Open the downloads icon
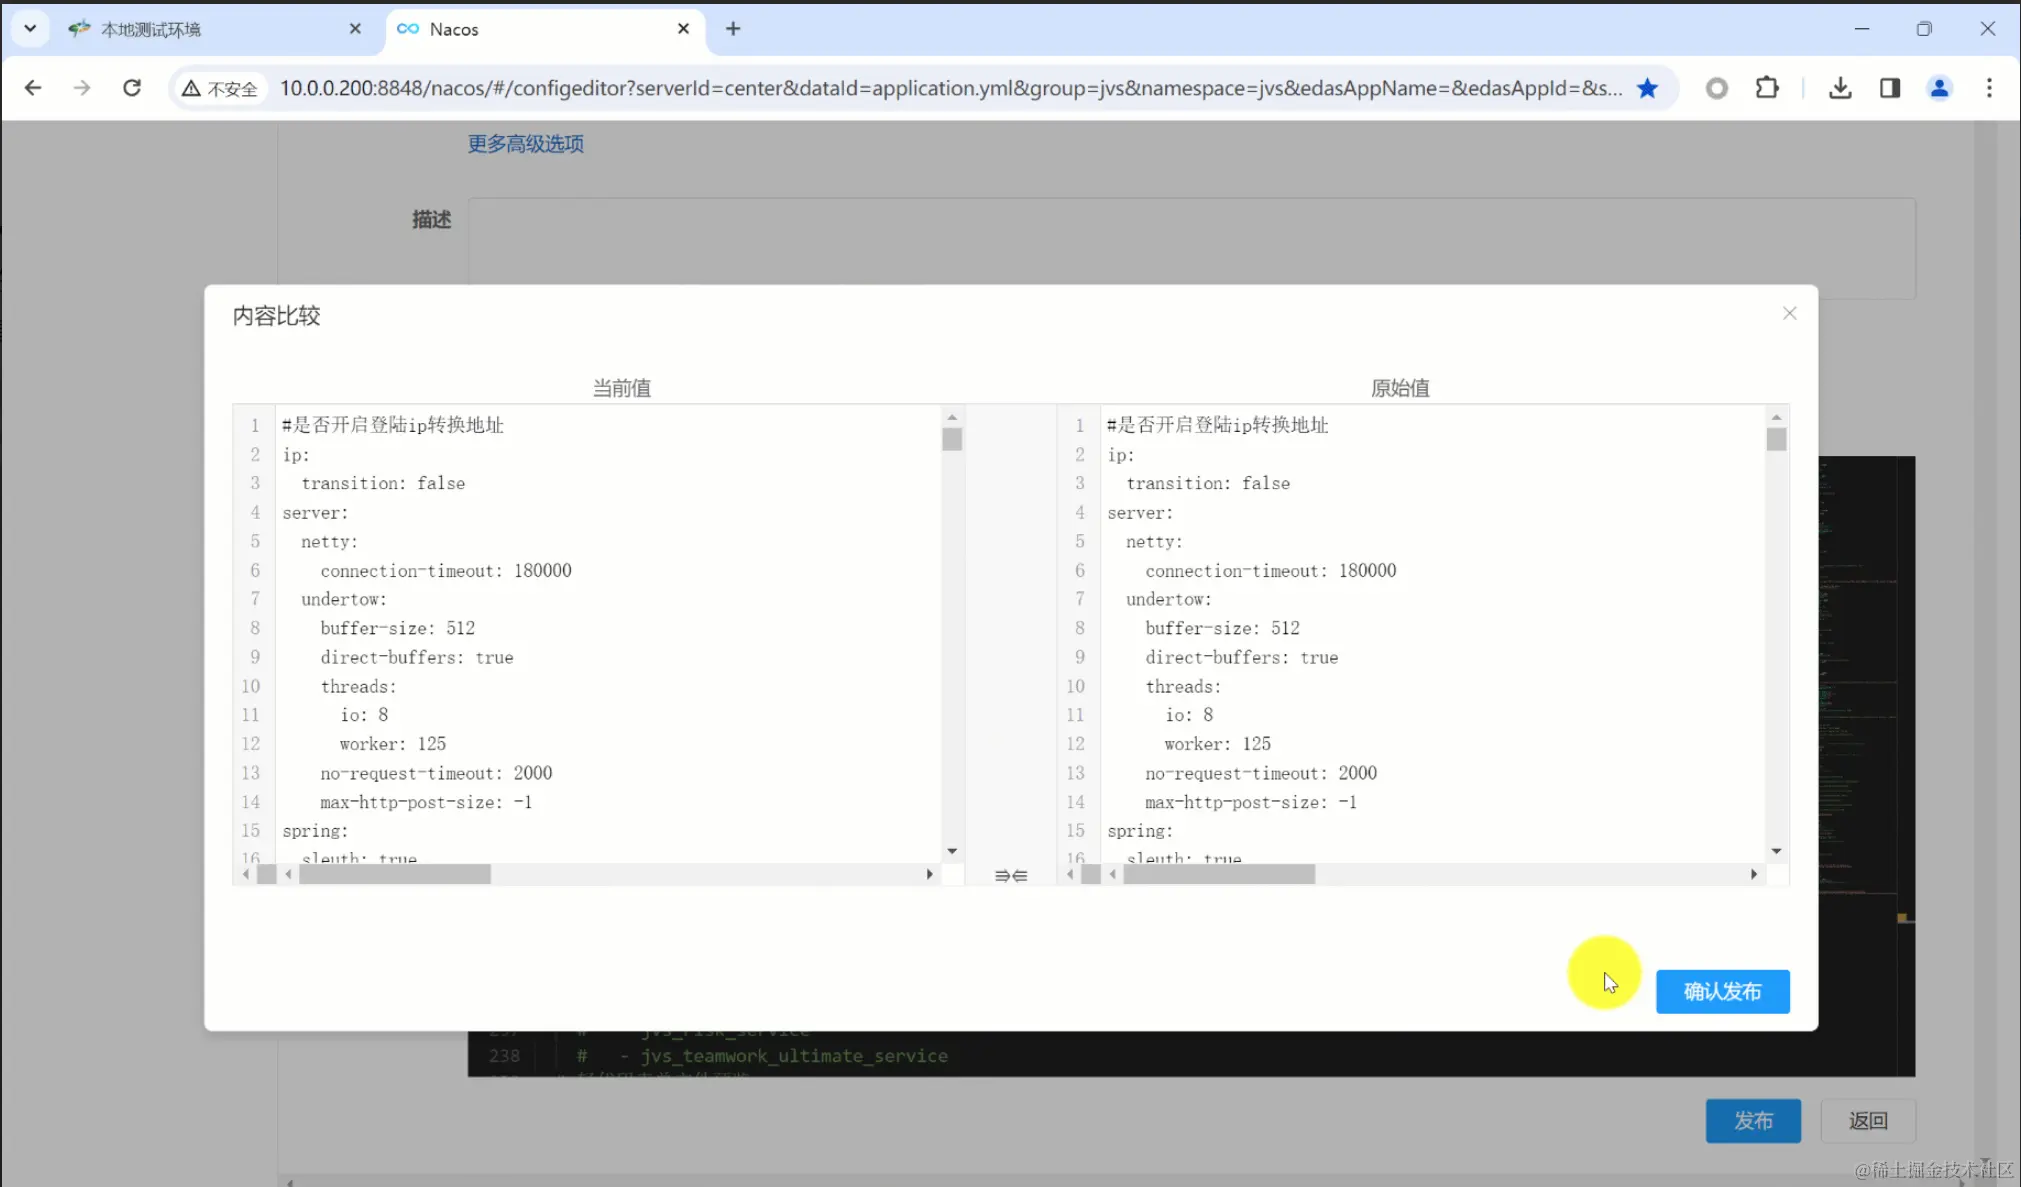 (x=1840, y=88)
